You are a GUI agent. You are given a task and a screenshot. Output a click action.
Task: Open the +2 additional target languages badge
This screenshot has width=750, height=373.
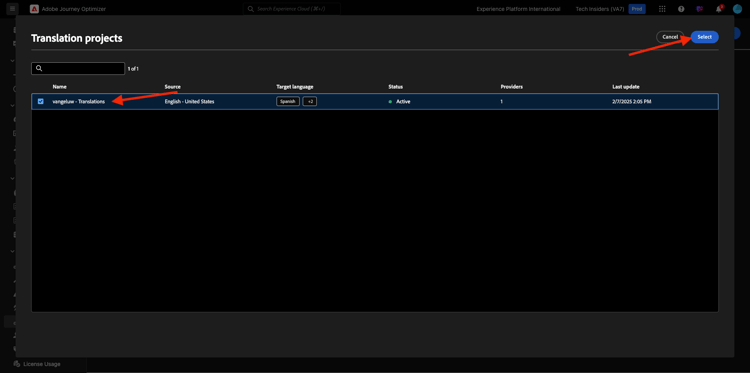point(309,101)
